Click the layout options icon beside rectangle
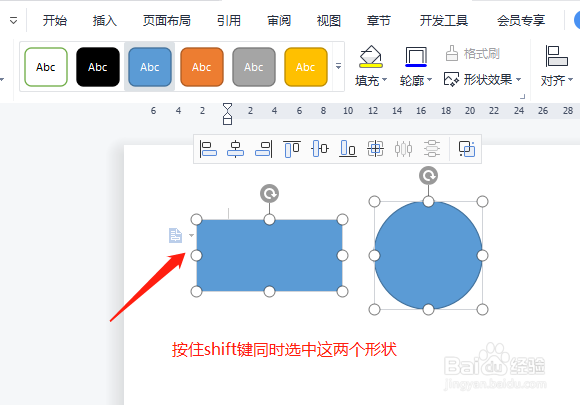The width and height of the screenshot is (580, 405). coord(175,235)
